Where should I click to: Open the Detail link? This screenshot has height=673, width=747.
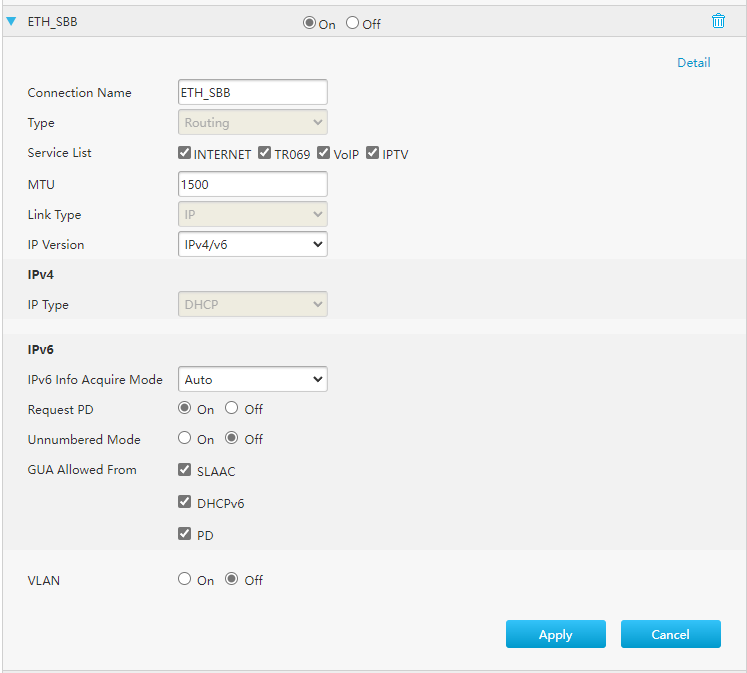[693, 62]
